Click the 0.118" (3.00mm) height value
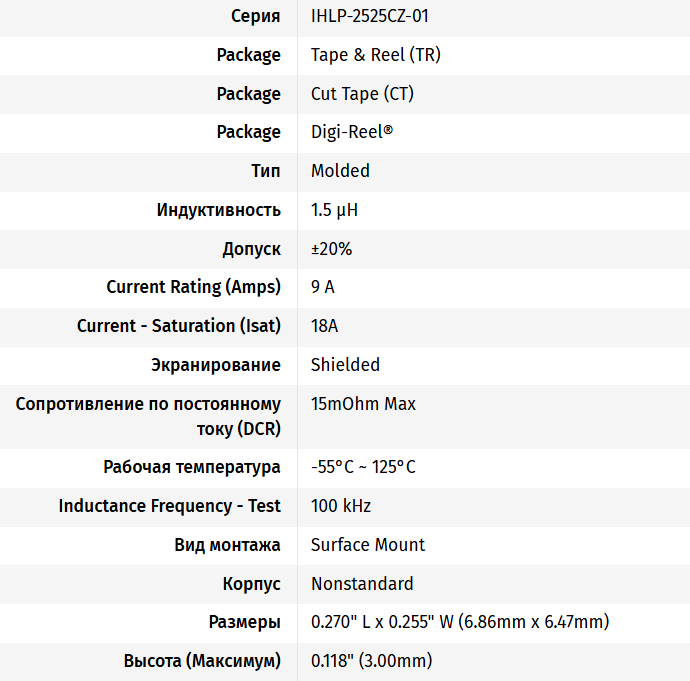Image resolution: width=690 pixels, height=681 pixels. pos(371,661)
